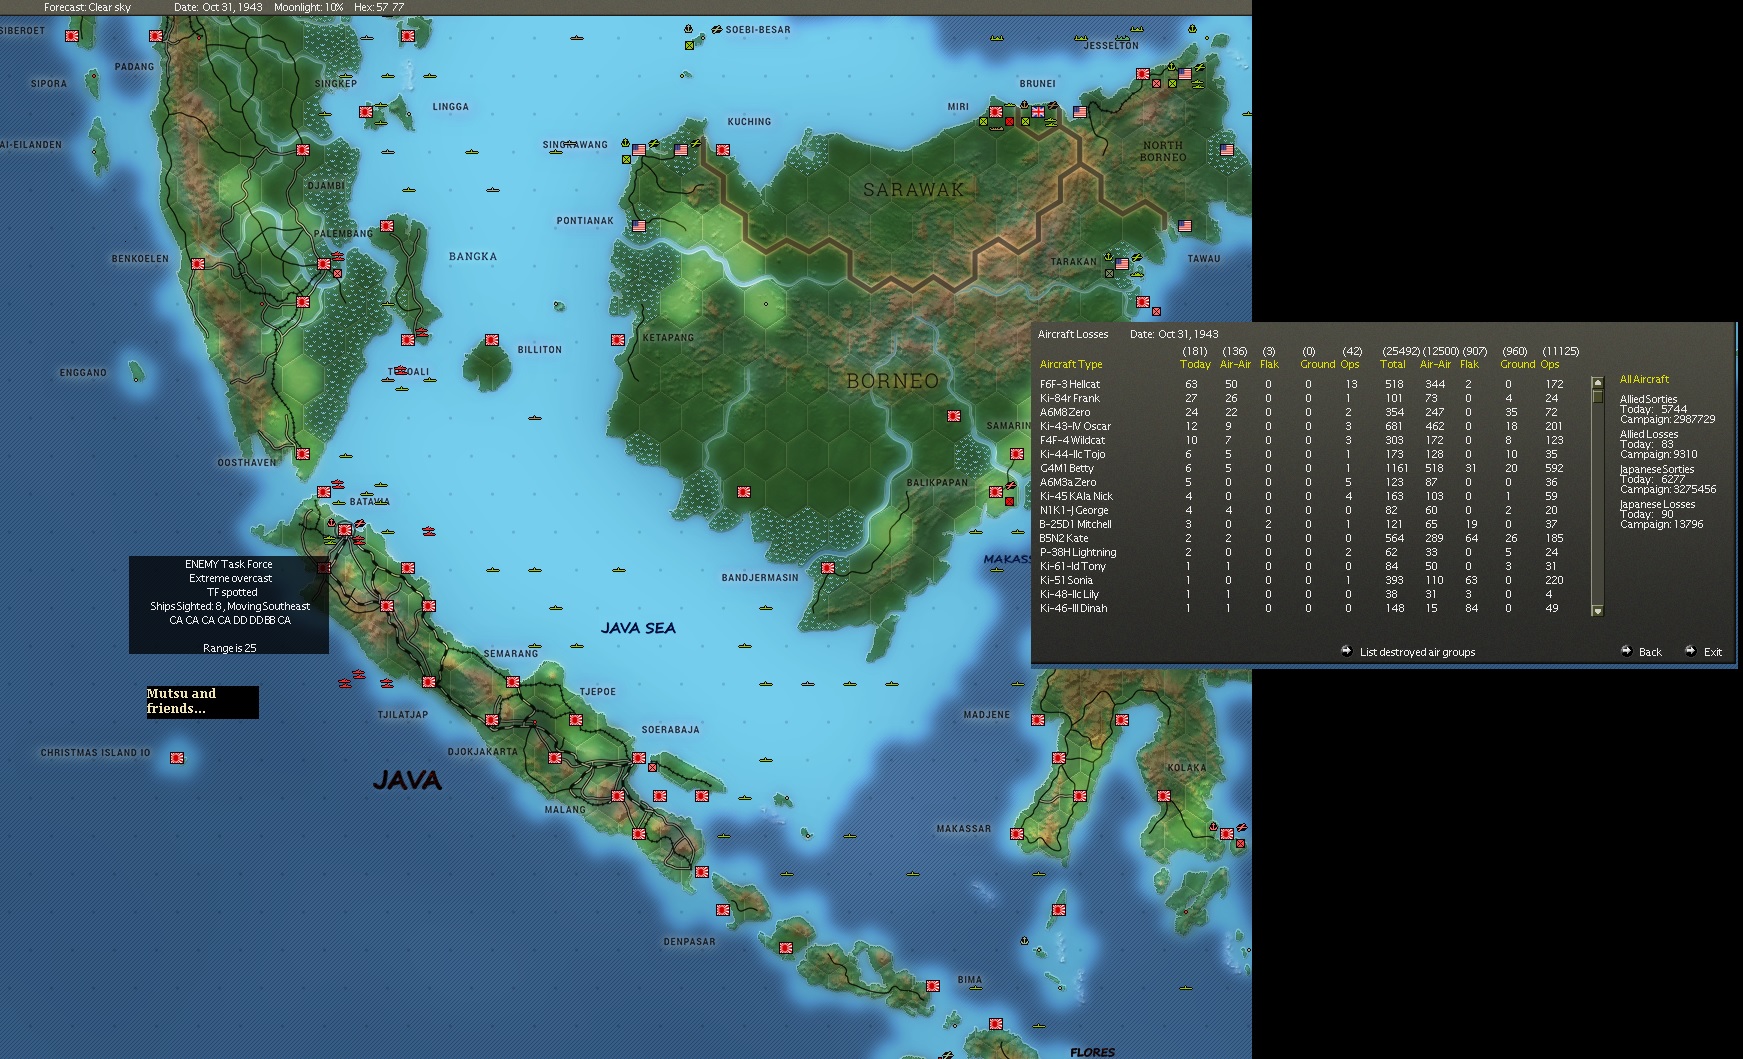Screen dimensions: 1743x1059
Task: Select the Japanese base flag above Padang
Action: click(x=156, y=36)
